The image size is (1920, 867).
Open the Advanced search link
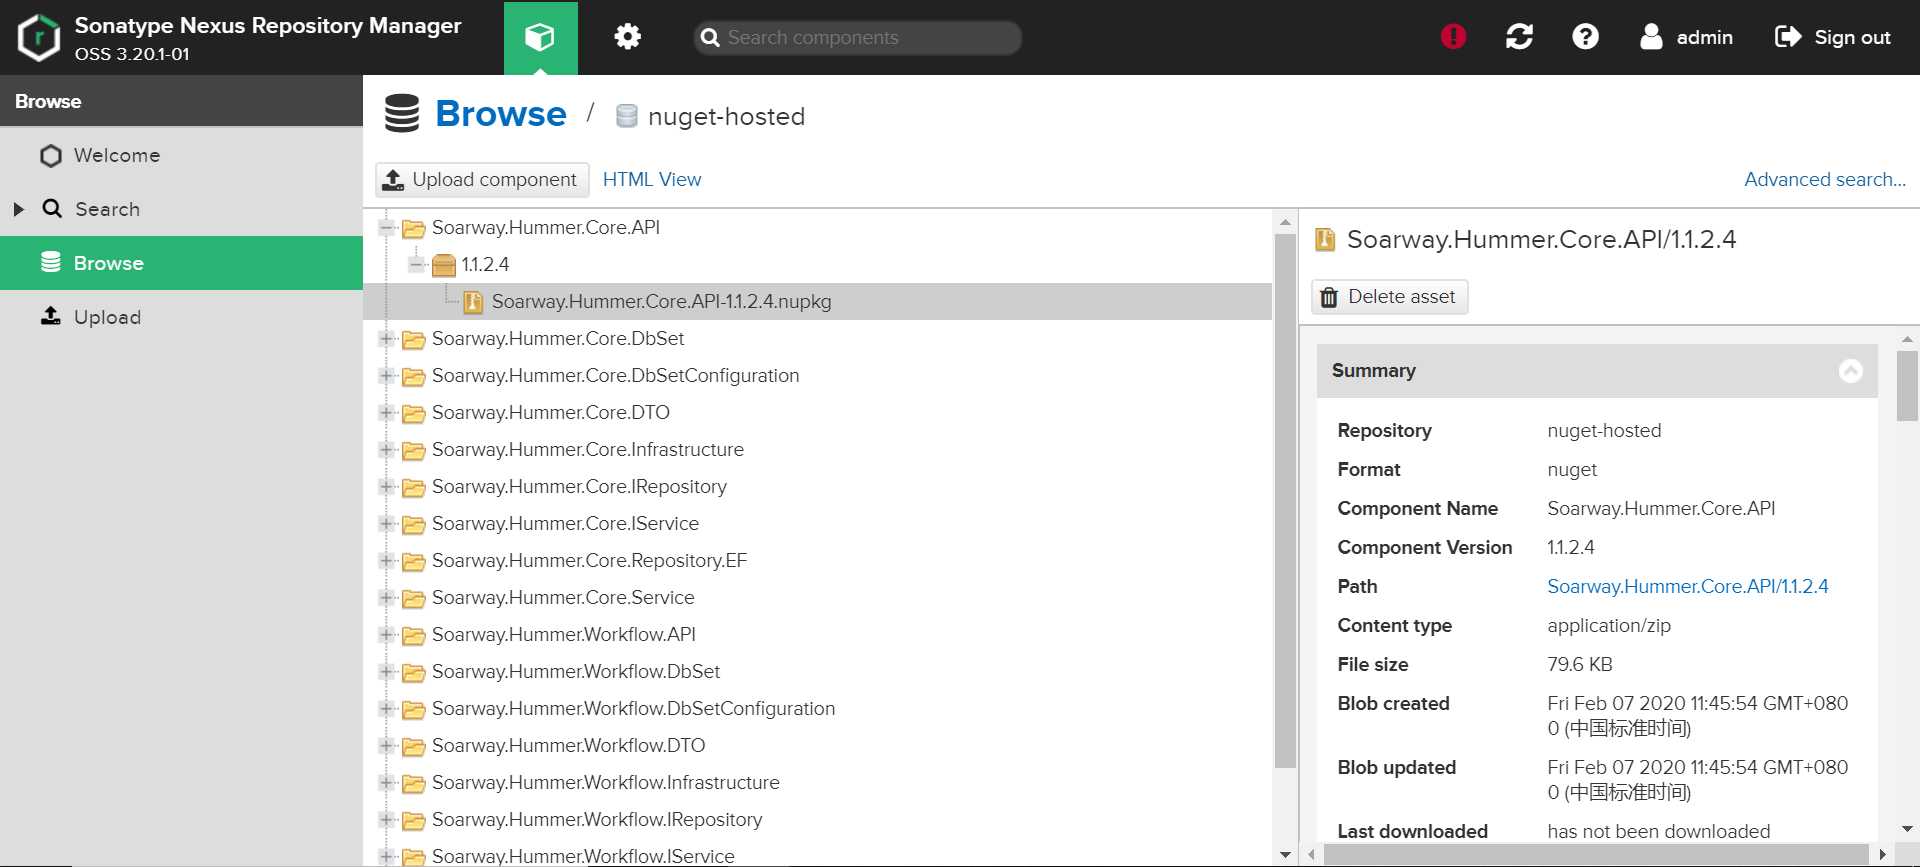pos(1825,180)
